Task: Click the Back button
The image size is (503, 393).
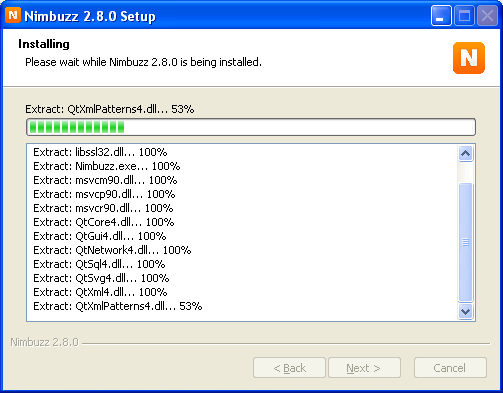Action: tap(289, 368)
